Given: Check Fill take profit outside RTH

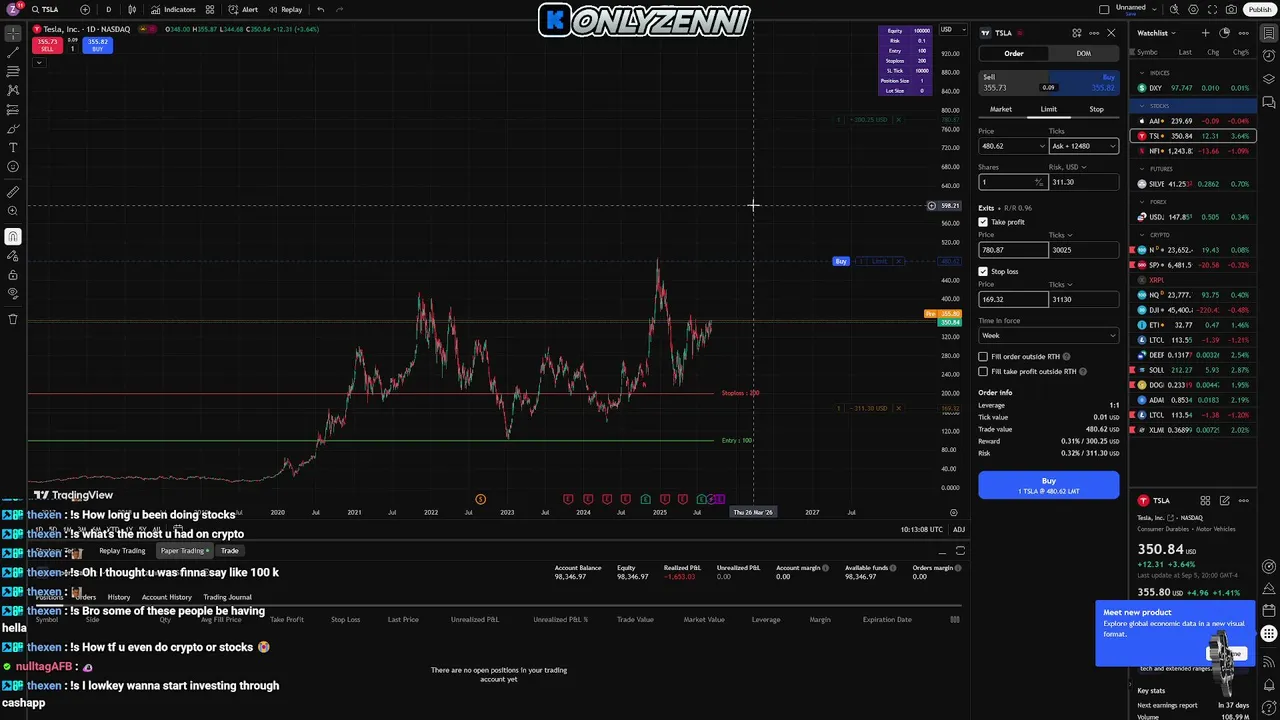Looking at the screenshot, I should pyautogui.click(x=983, y=372).
